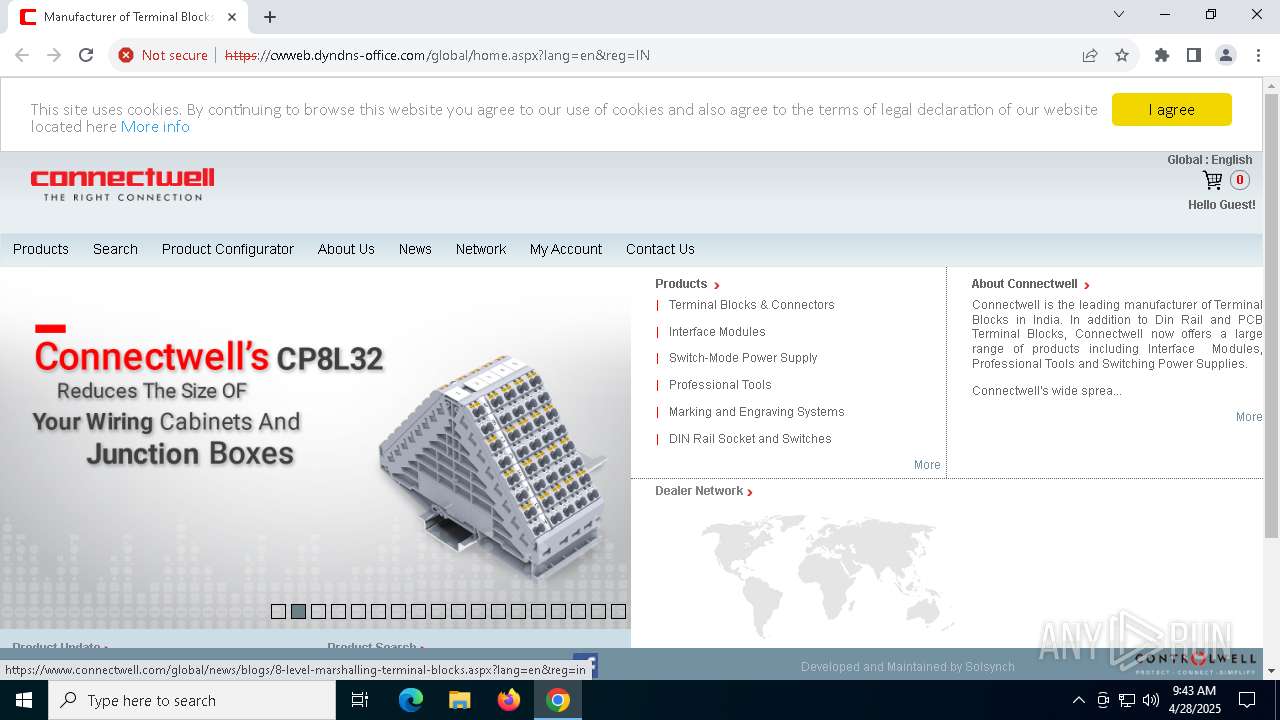Bookmark this page with star icon

point(1122,55)
